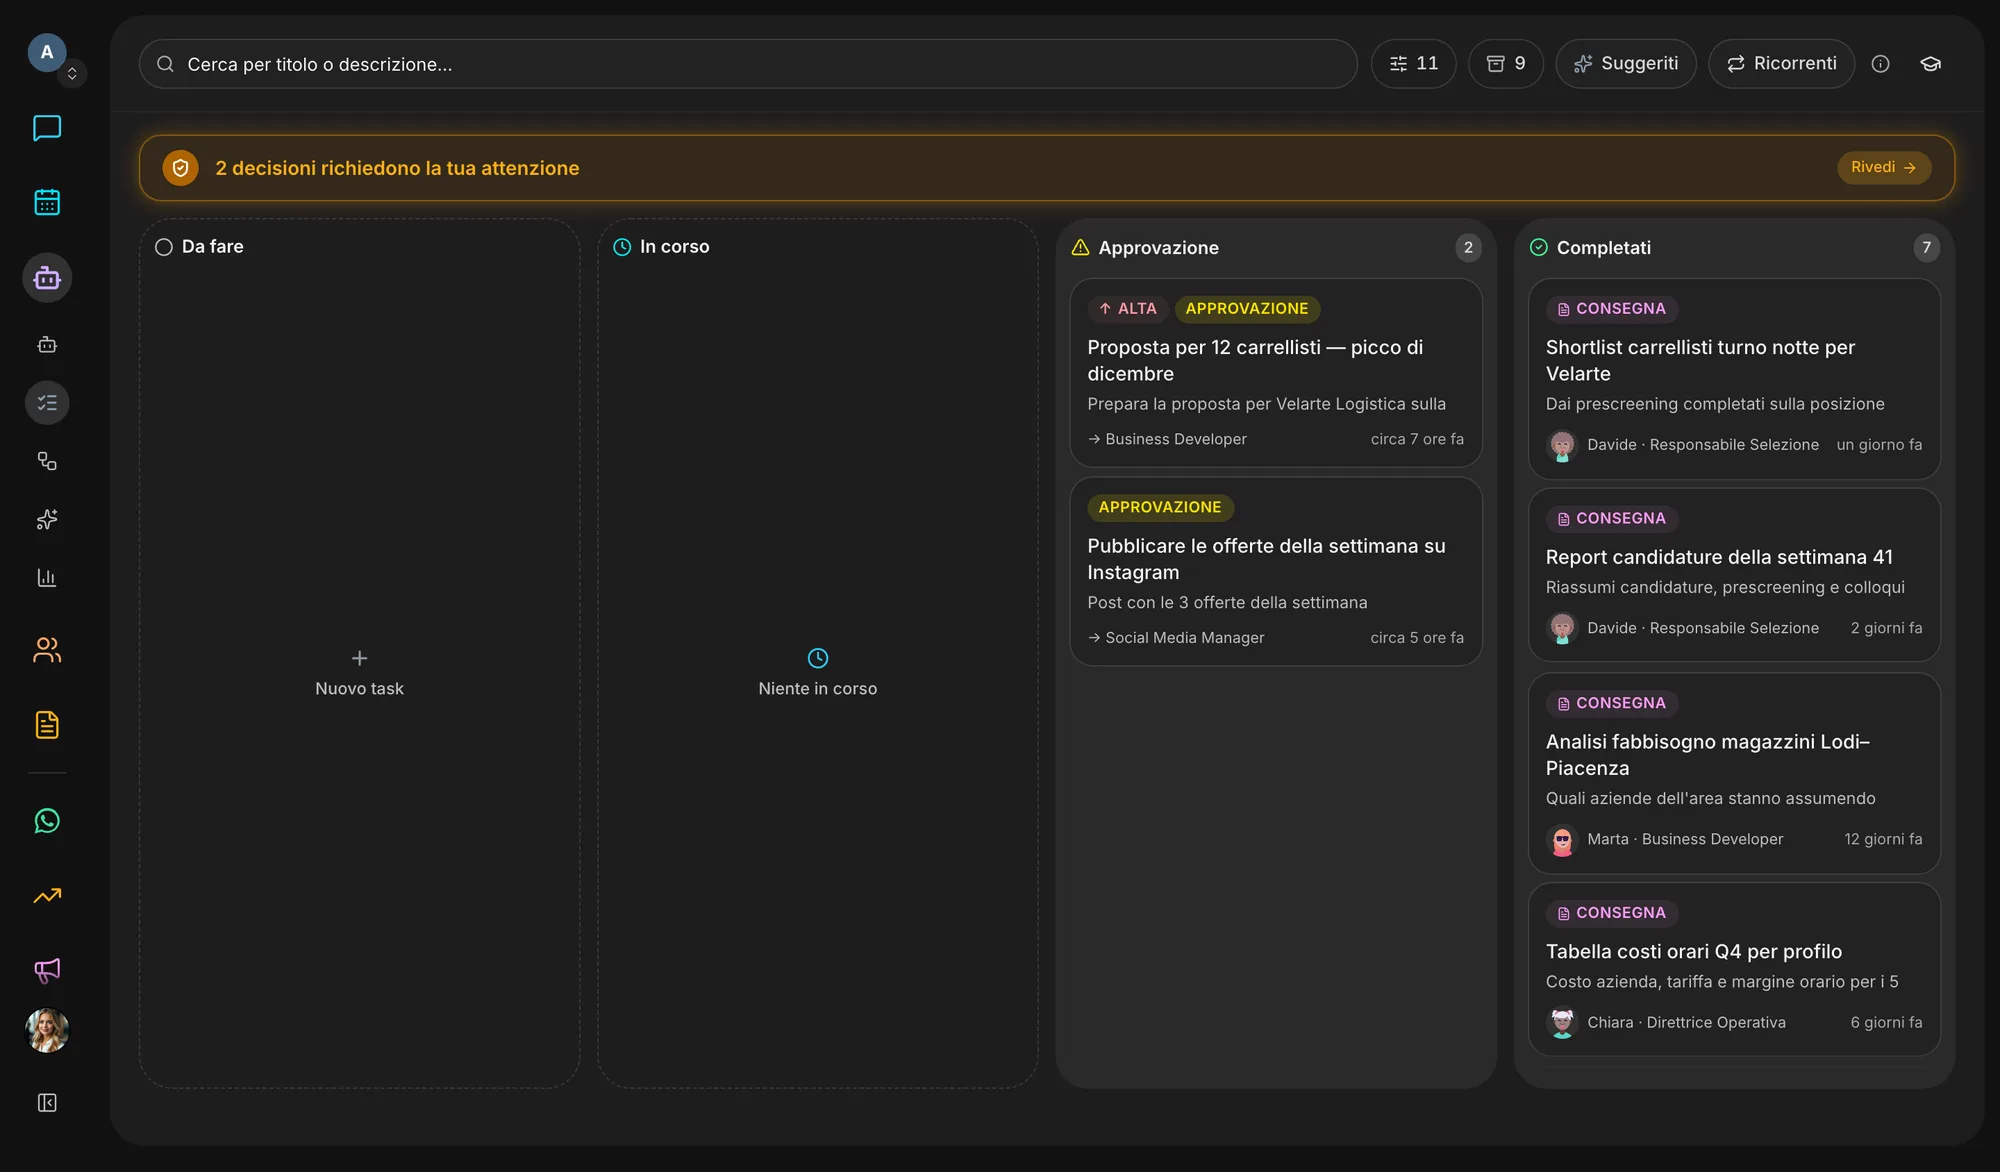Viewport: 2000px width, 1172px height.
Task: Open Report candidature della settimana 41 card
Action: point(1734,575)
